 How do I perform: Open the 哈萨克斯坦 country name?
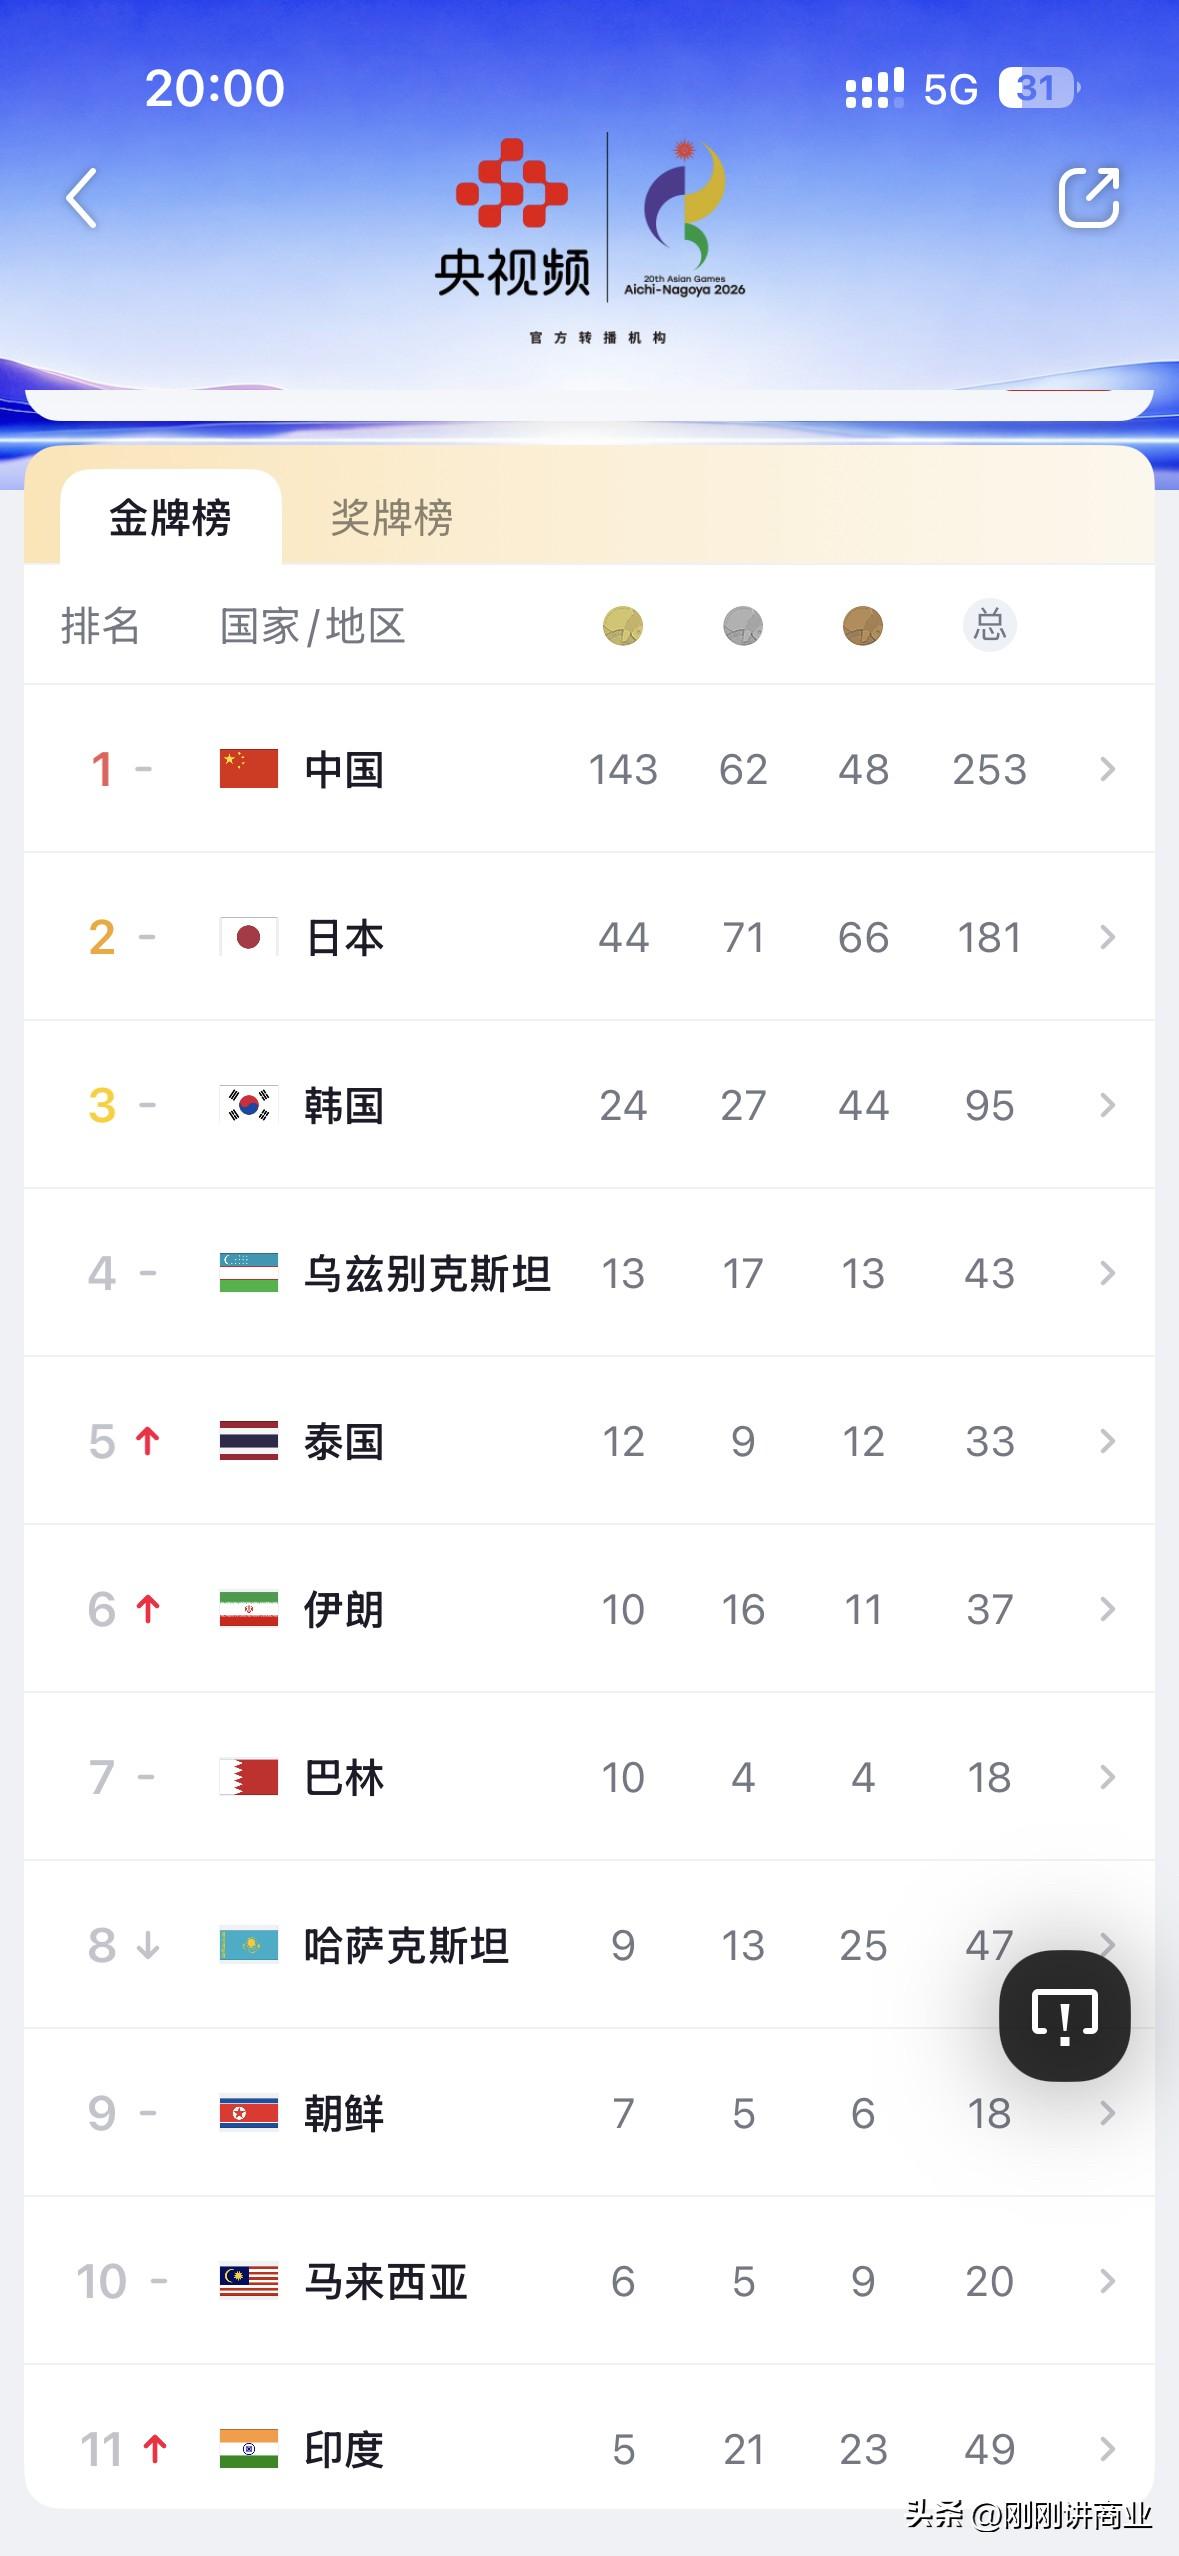406,1945
